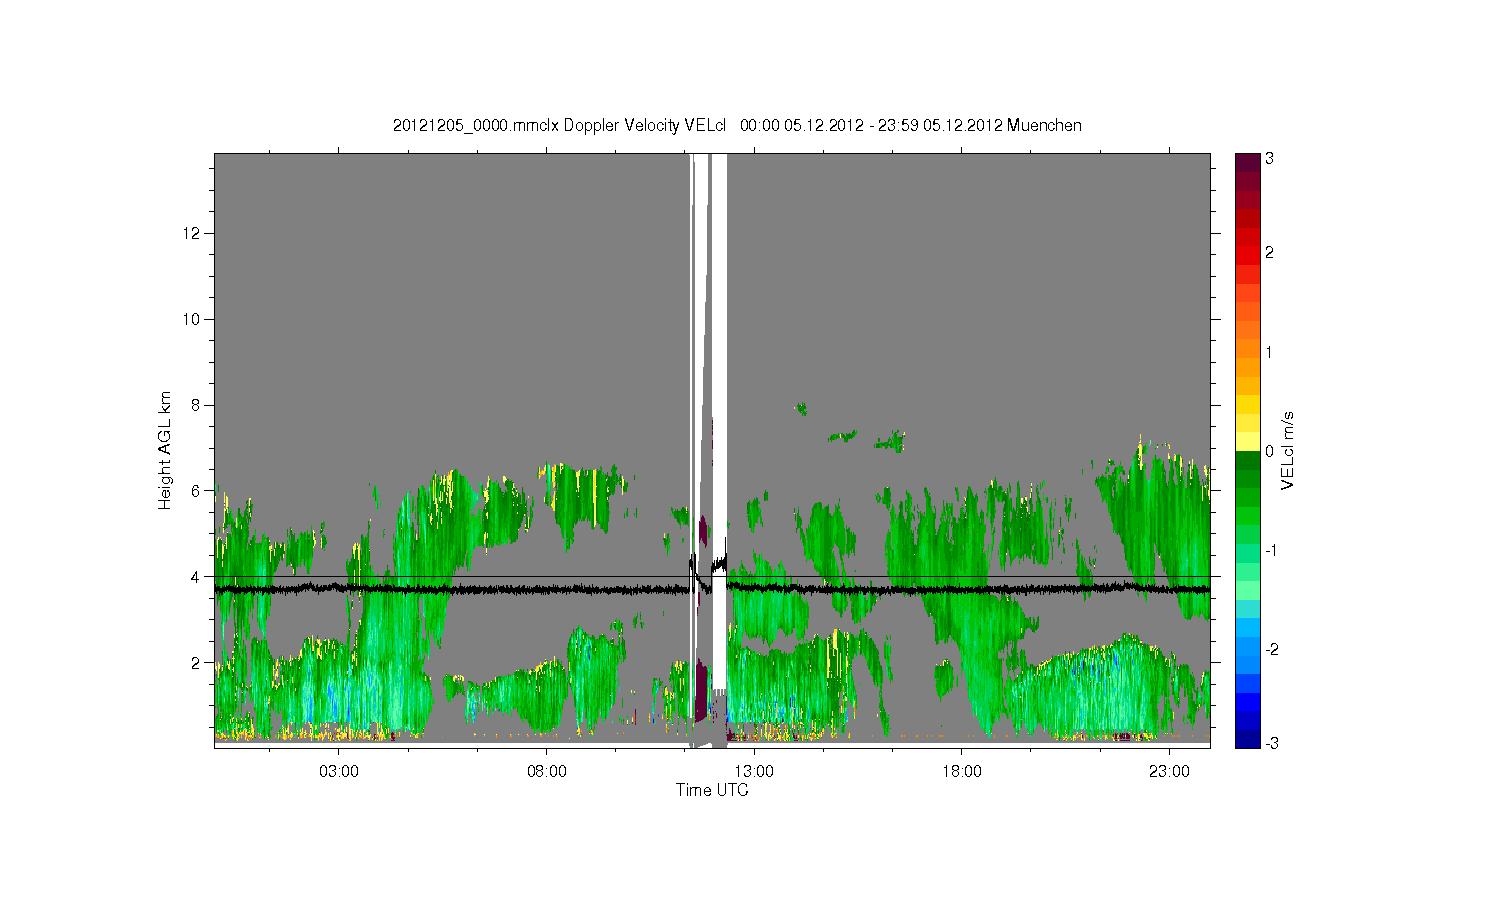The width and height of the screenshot is (1500, 900).
Task: Click the 03:00 time tick label
Action: [339, 771]
